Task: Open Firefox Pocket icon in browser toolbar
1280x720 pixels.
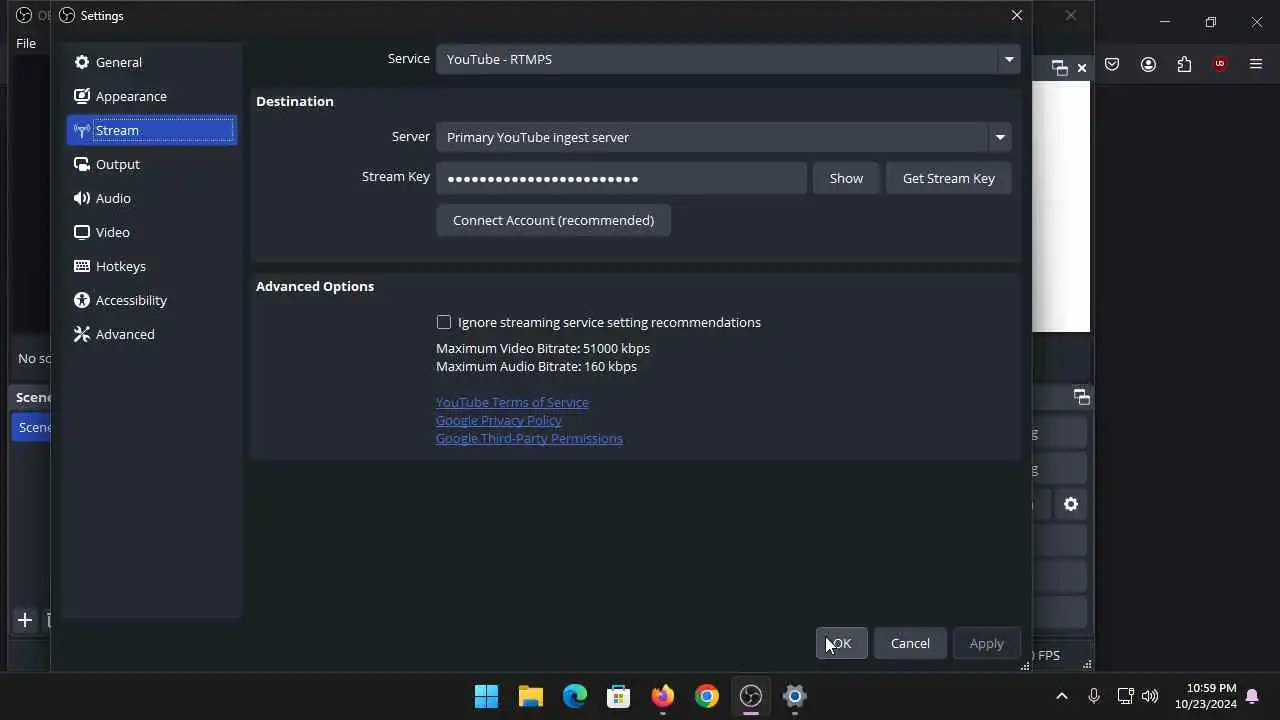Action: [x=1112, y=64]
